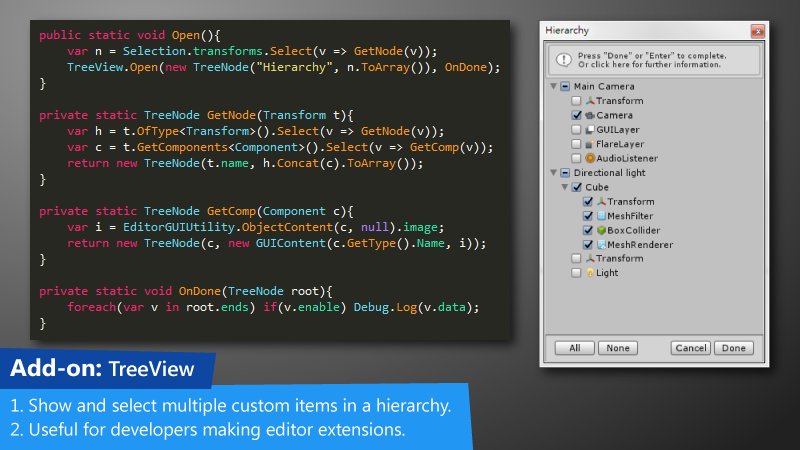This screenshot has width=800, height=450.
Task: Click the green BoxCollider icon
Action: click(602, 230)
